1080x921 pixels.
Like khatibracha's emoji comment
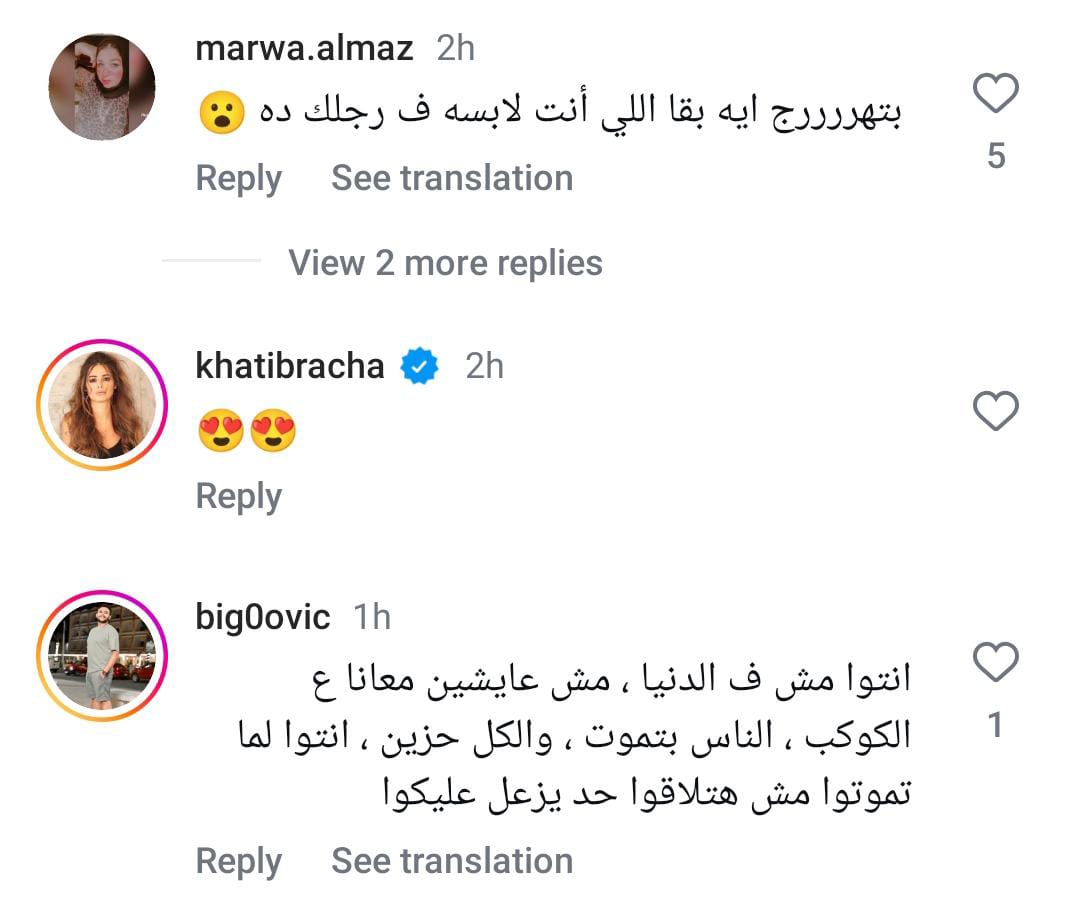pyautogui.click(x=995, y=411)
